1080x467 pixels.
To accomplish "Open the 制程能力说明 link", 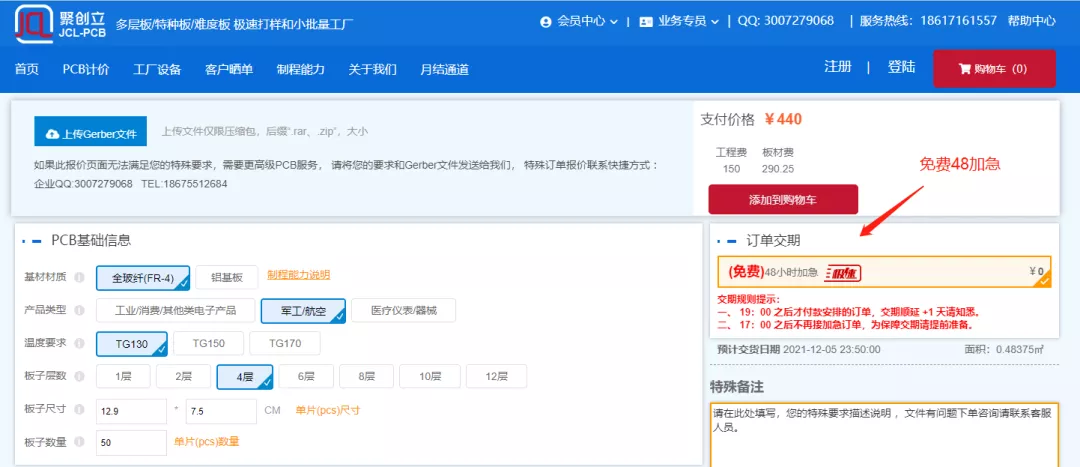I will coord(298,275).
